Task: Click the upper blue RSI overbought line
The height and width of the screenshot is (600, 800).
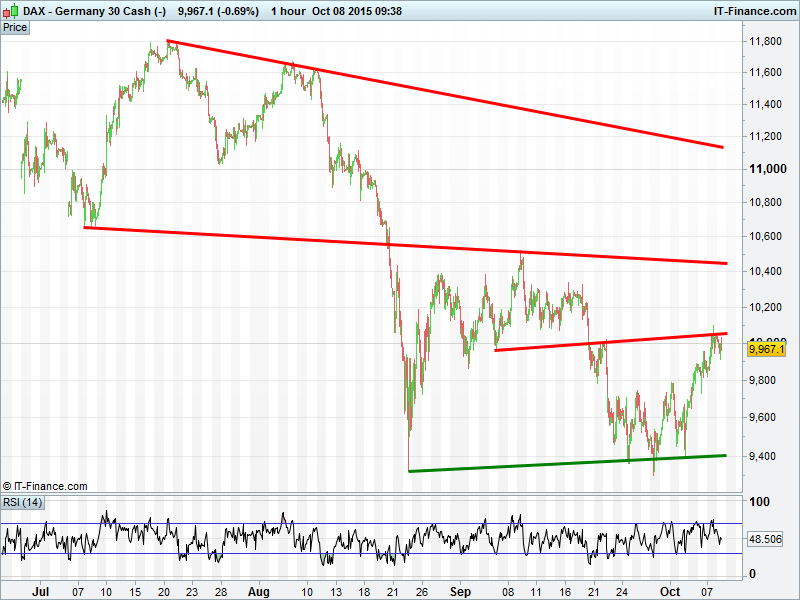Action: [371, 523]
